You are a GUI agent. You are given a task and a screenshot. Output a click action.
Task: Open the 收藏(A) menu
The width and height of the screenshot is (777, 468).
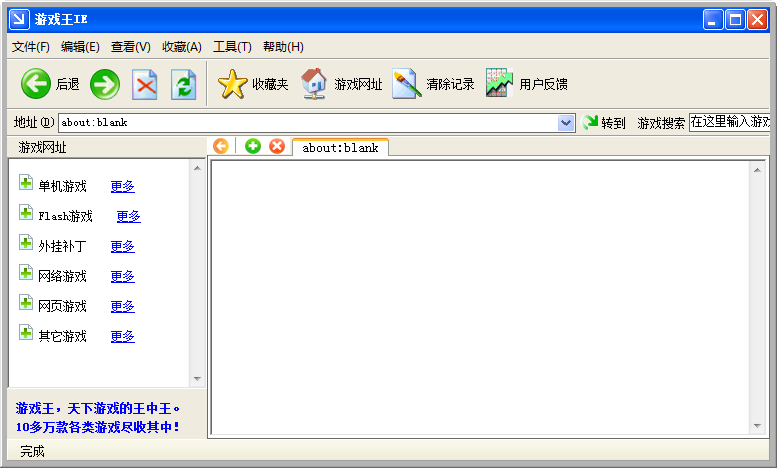pyautogui.click(x=182, y=47)
